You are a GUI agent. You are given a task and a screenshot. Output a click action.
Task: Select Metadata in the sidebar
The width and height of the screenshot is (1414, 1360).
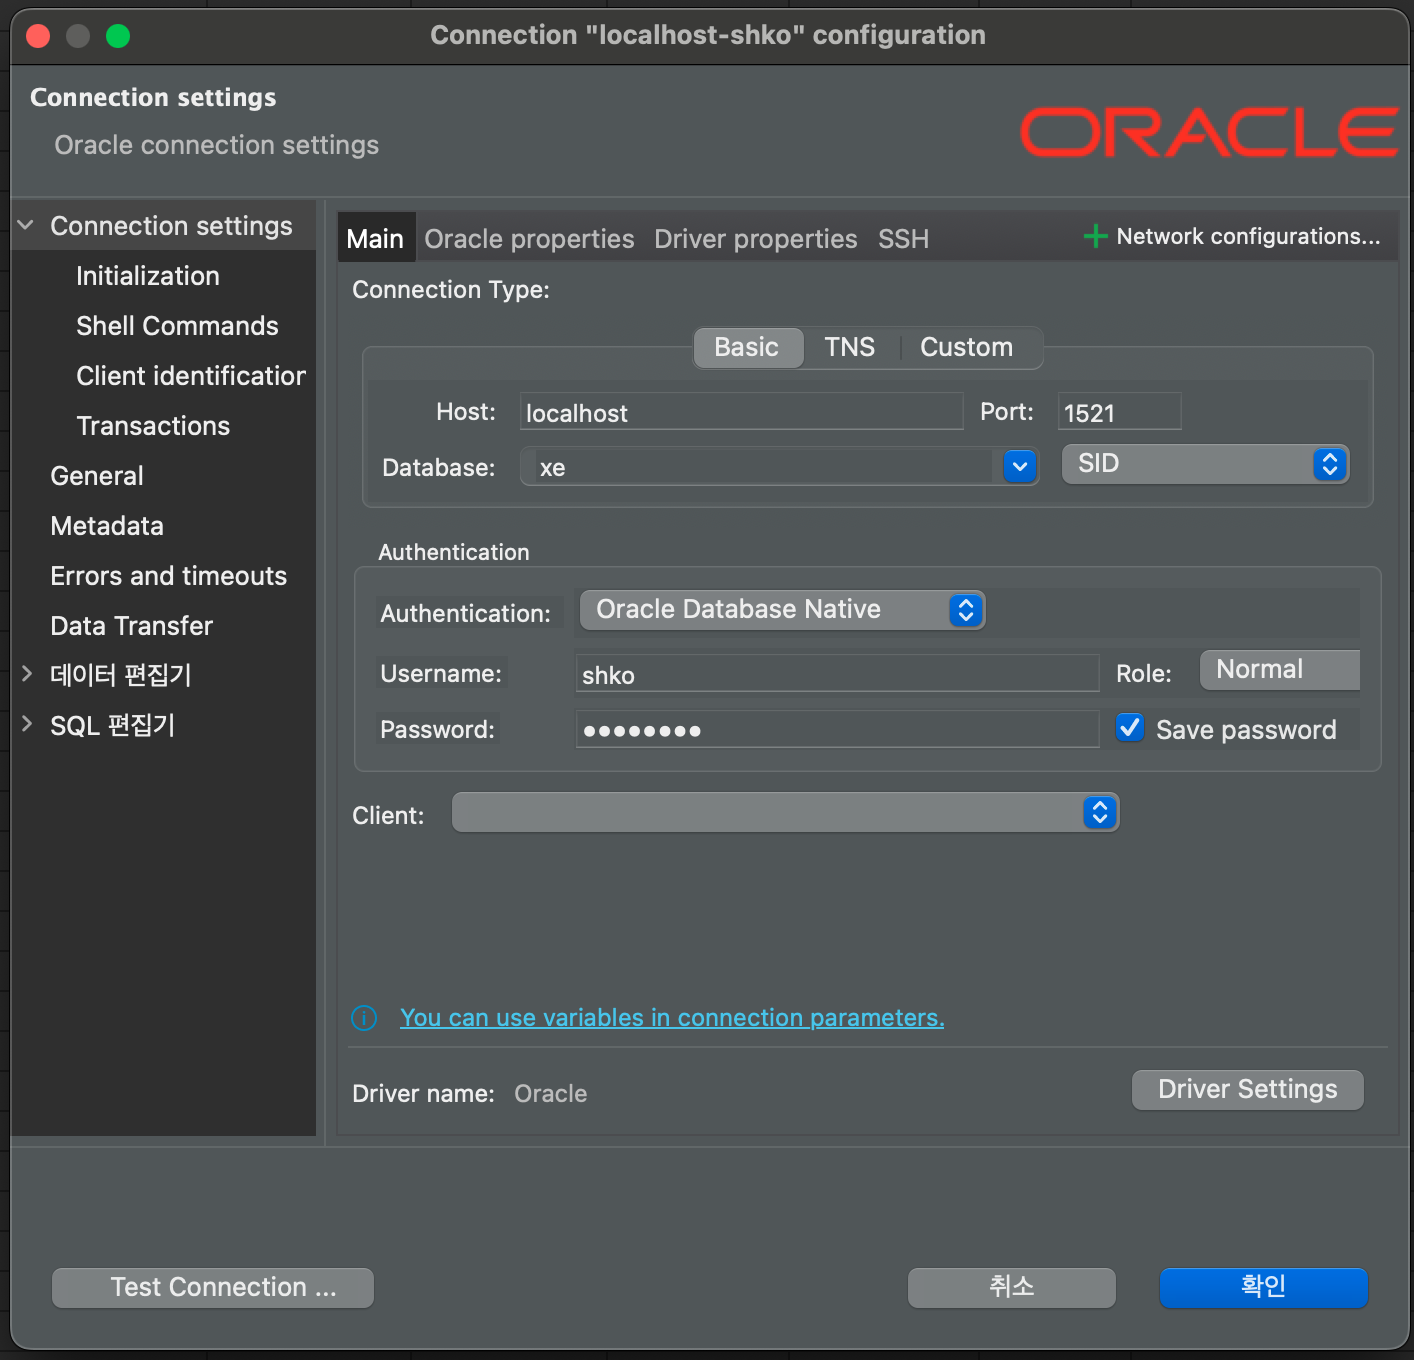coord(107,526)
